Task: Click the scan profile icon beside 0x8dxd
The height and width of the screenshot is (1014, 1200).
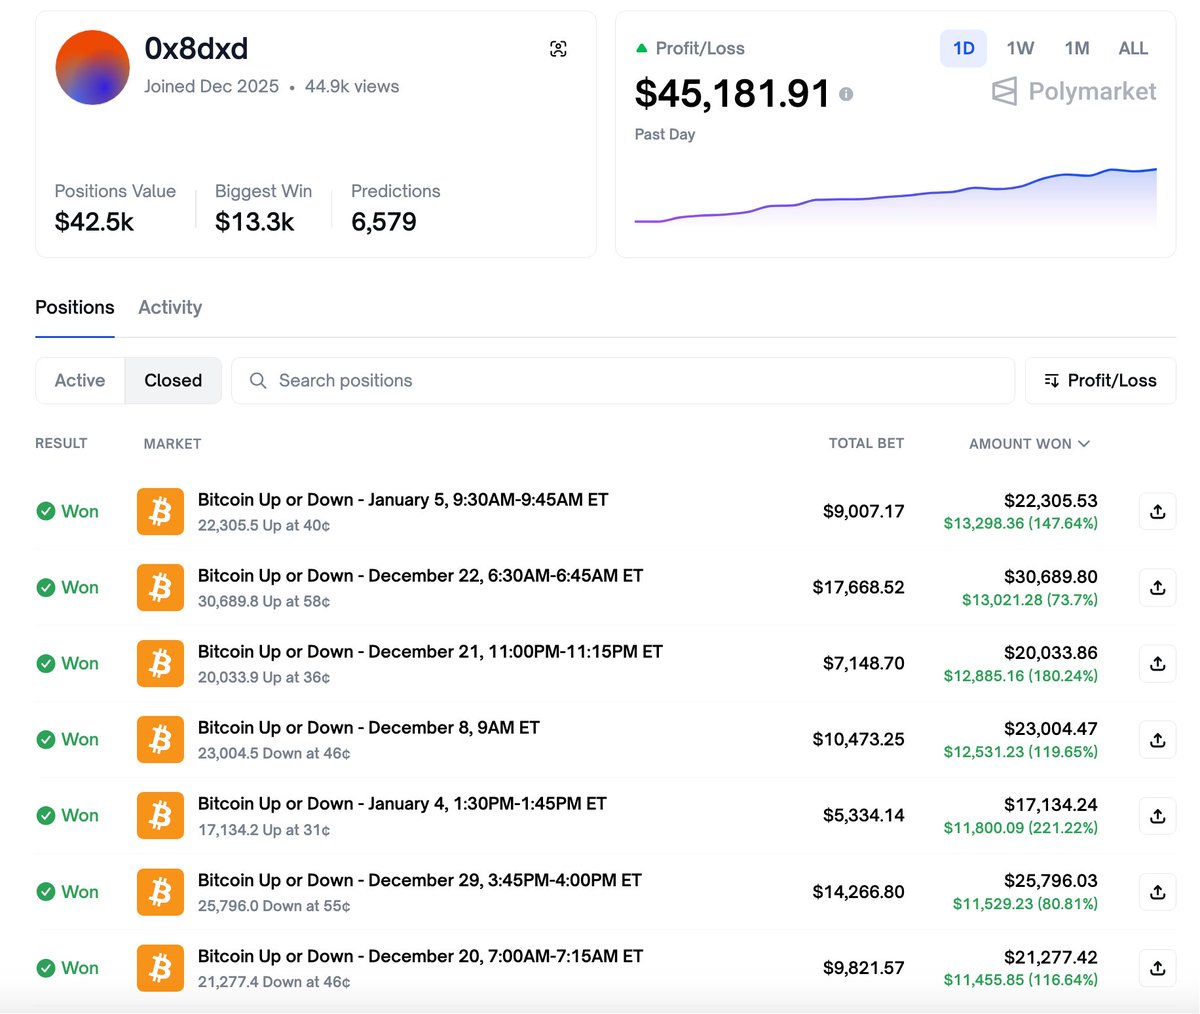Action: (x=558, y=49)
